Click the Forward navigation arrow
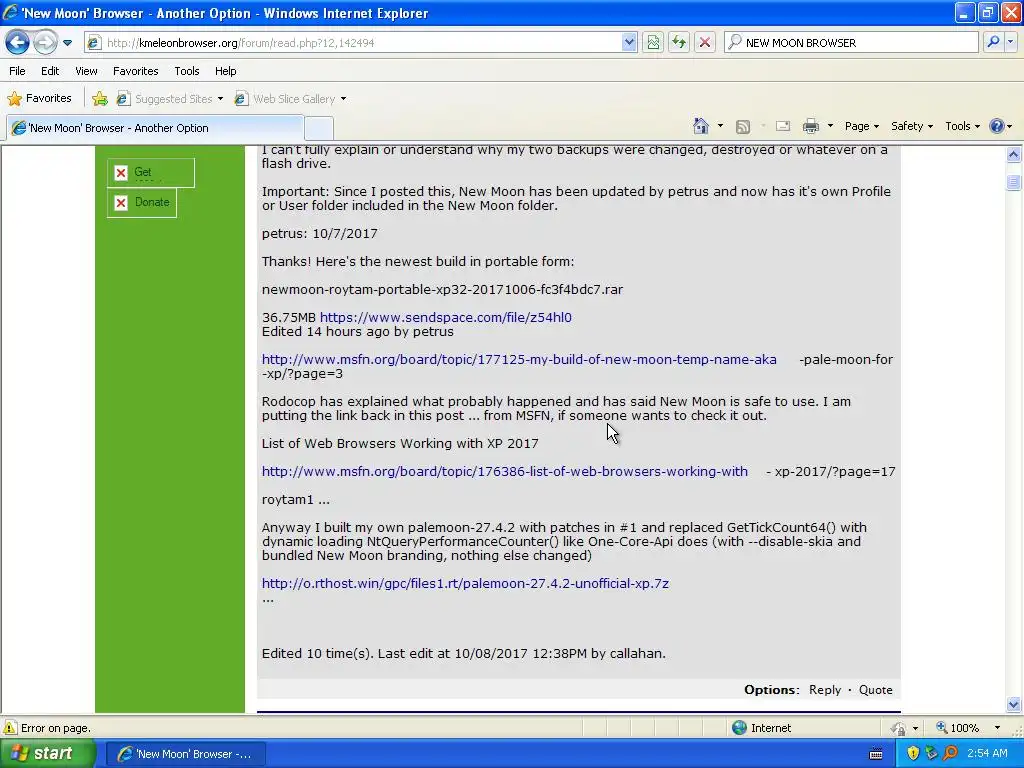The height and width of the screenshot is (768, 1024). (x=44, y=42)
